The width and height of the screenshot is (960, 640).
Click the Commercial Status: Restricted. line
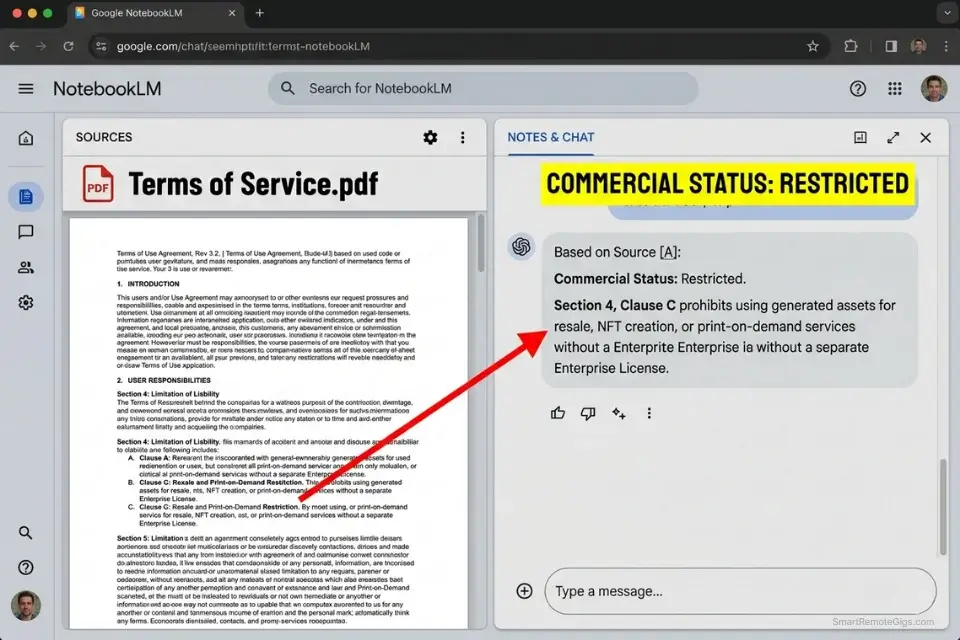point(650,279)
